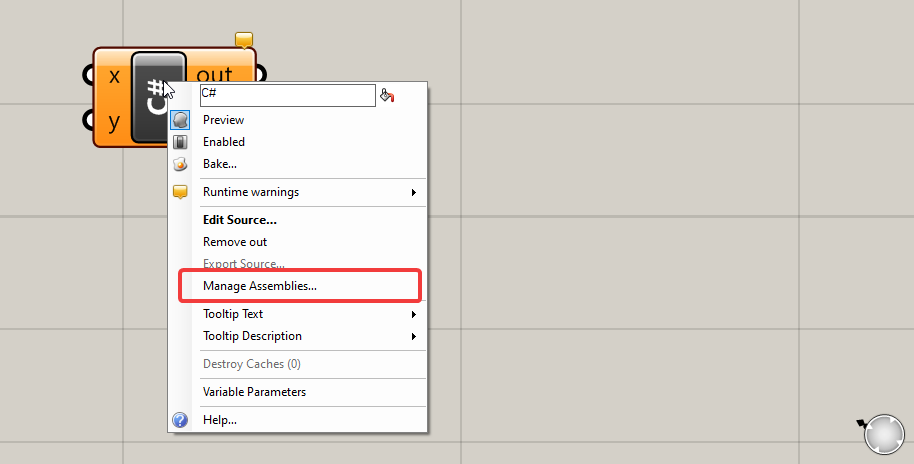Toggle the Enabled option

(x=224, y=142)
